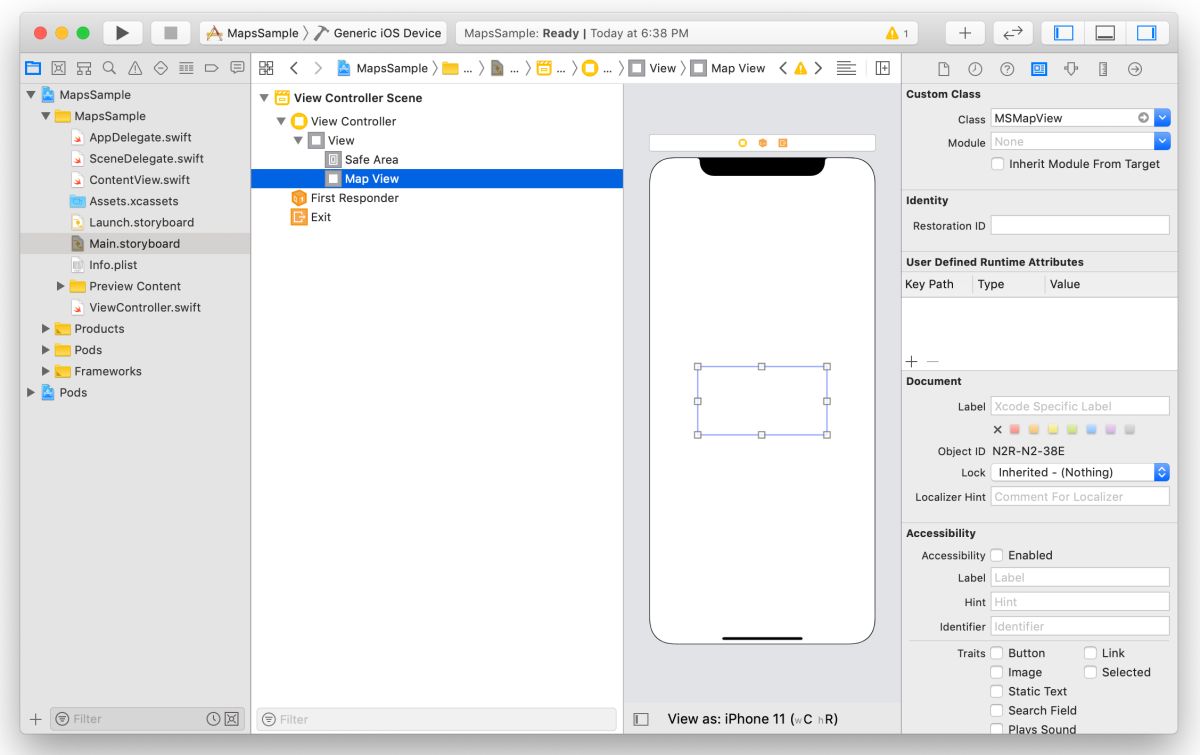1200x755 pixels.
Task: Show the bottom Debug area panel
Action: click(1105, 33)
